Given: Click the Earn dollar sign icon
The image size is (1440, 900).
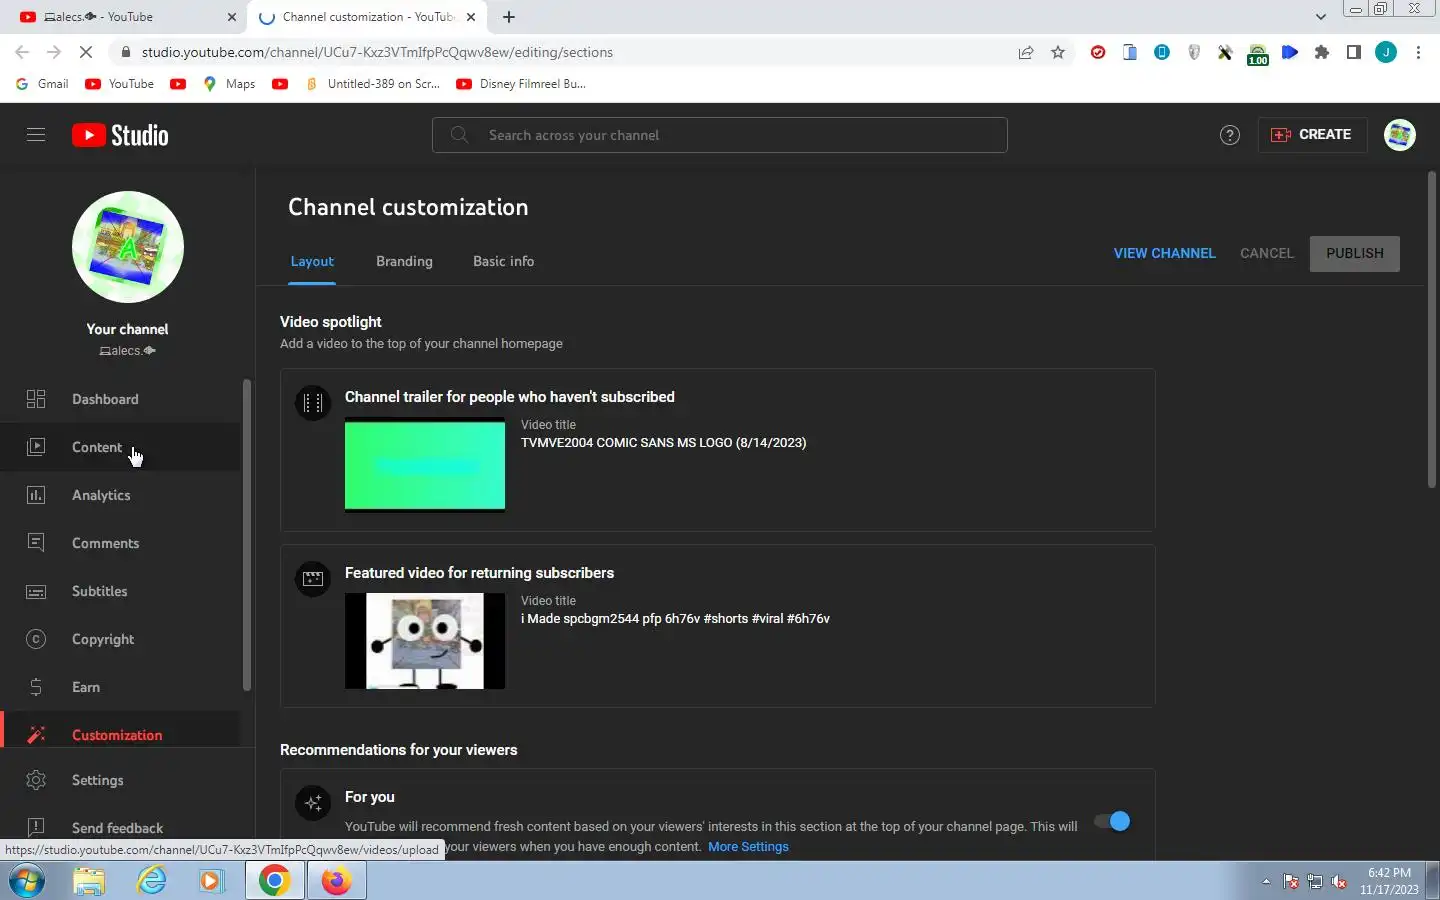Looking at the screenshot, I should (x=36, y=687).
